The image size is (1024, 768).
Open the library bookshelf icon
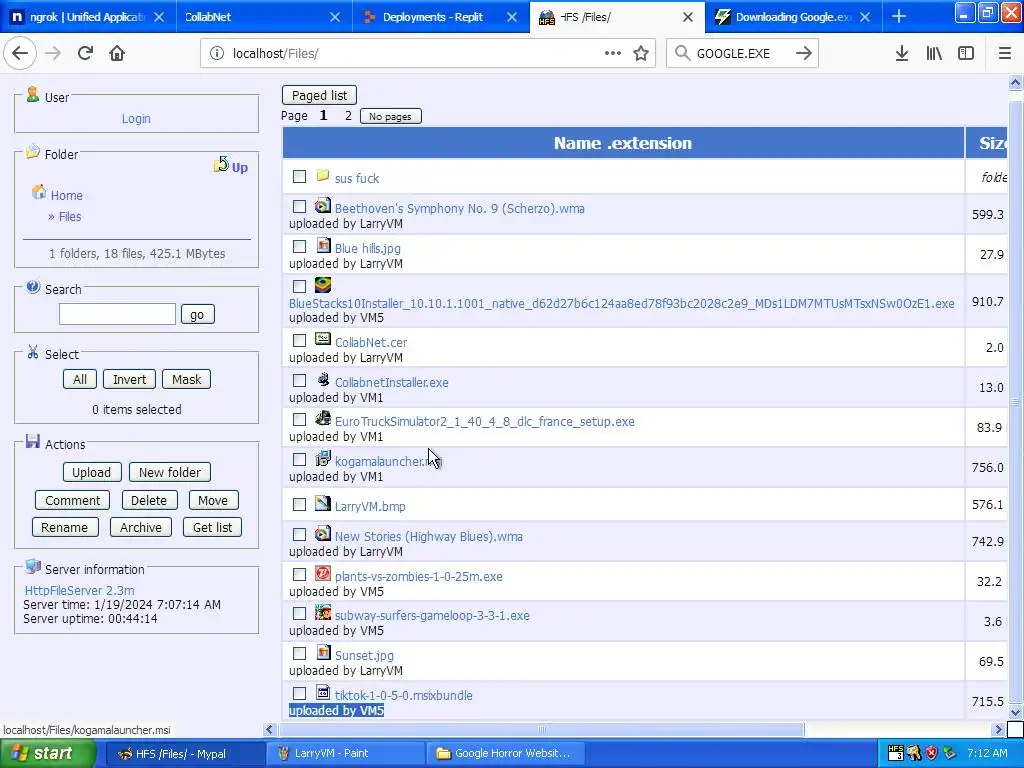[934, 54]
